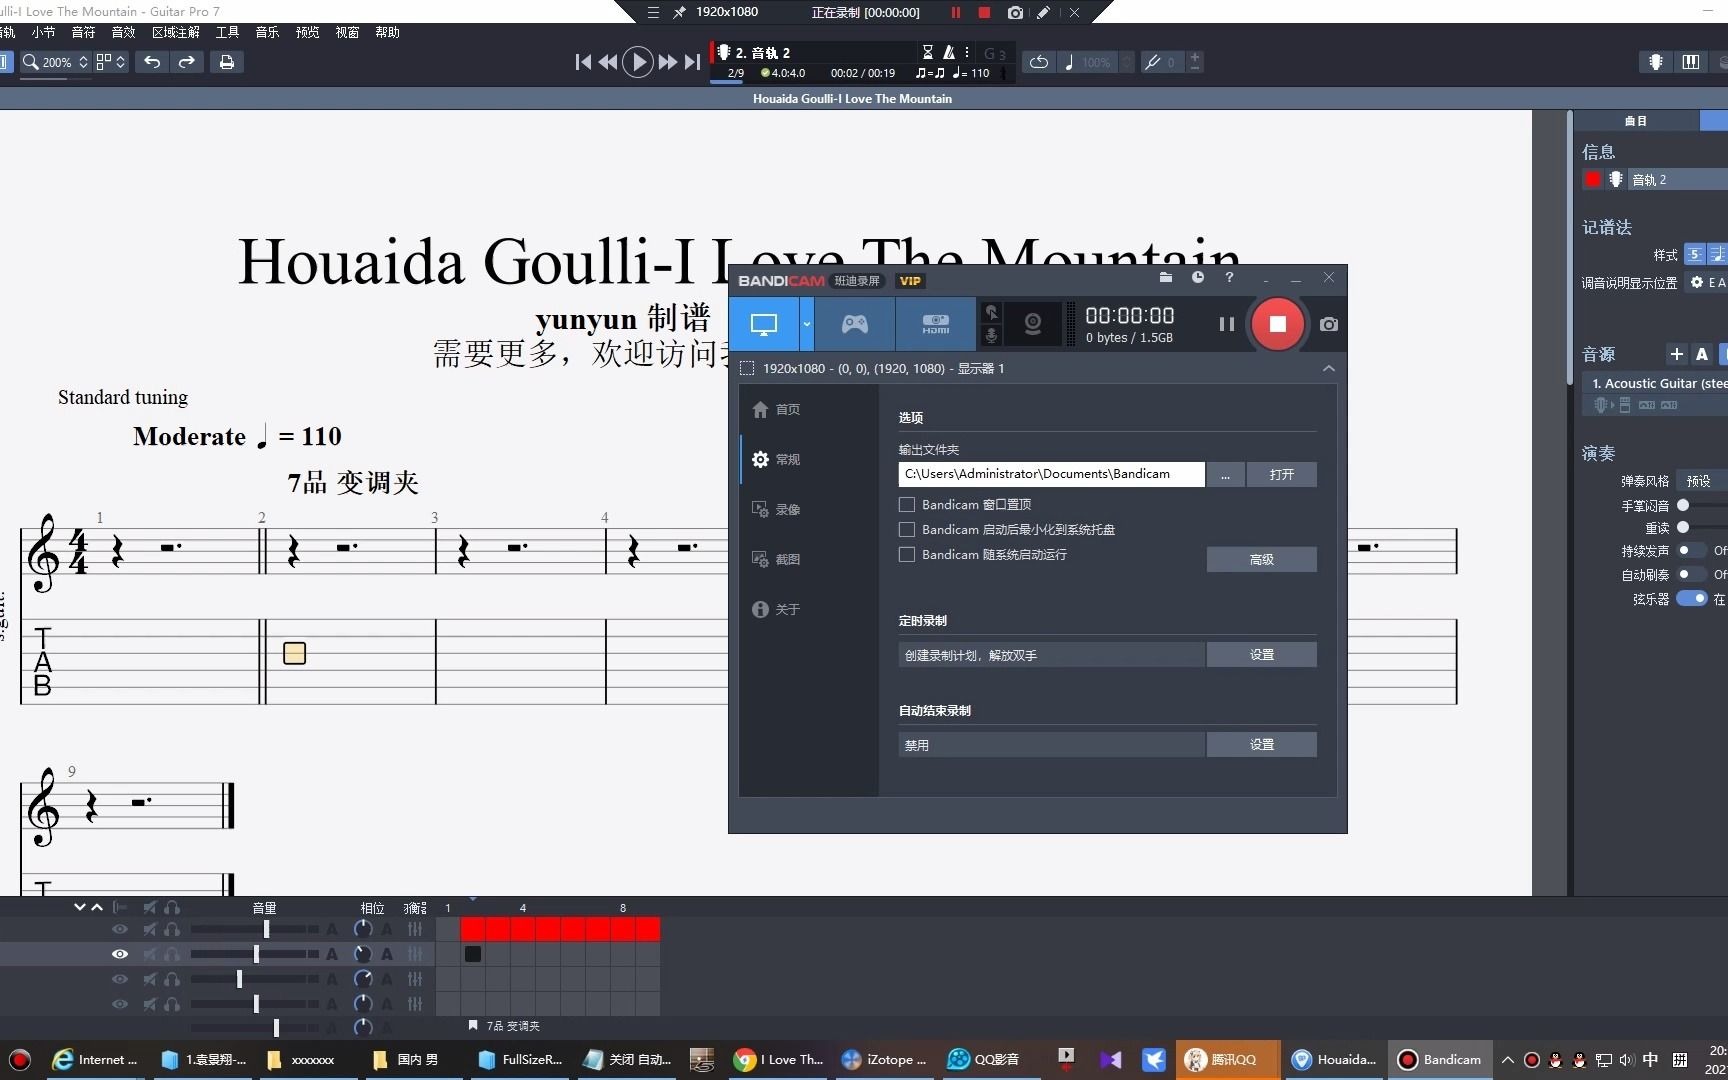1728x1080 pixels.
Task: Open the 弹奏风格 预设 dropdown
Action: pos(1702,481)
